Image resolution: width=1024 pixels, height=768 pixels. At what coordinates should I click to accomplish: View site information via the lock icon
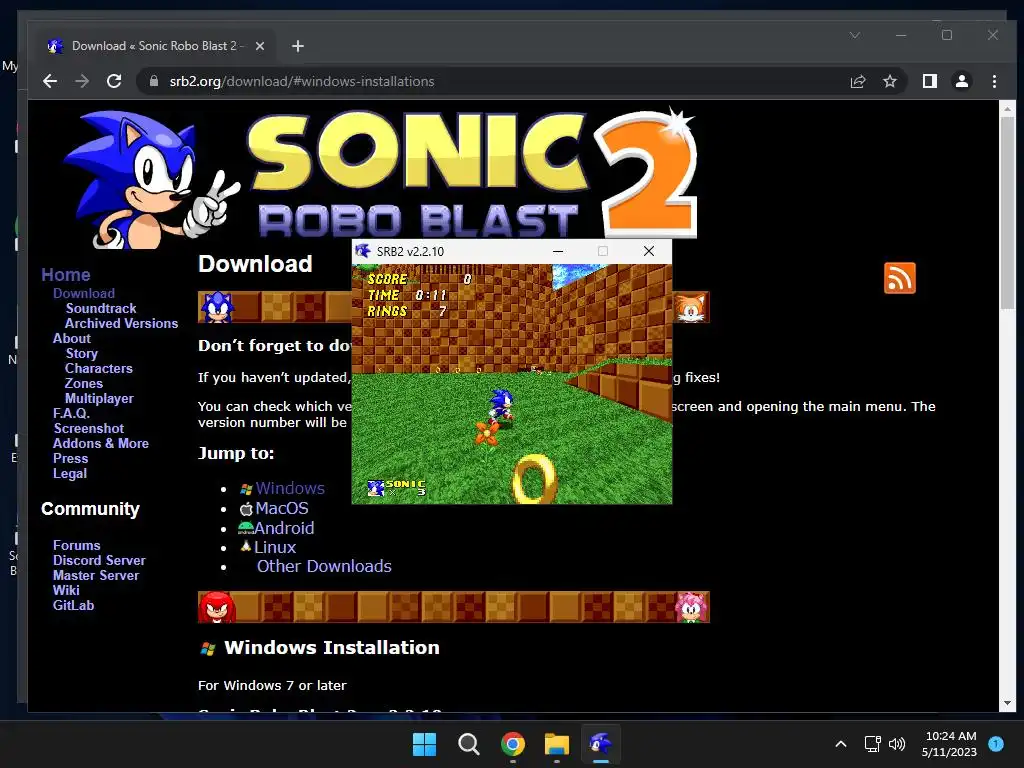click(154, 81)
